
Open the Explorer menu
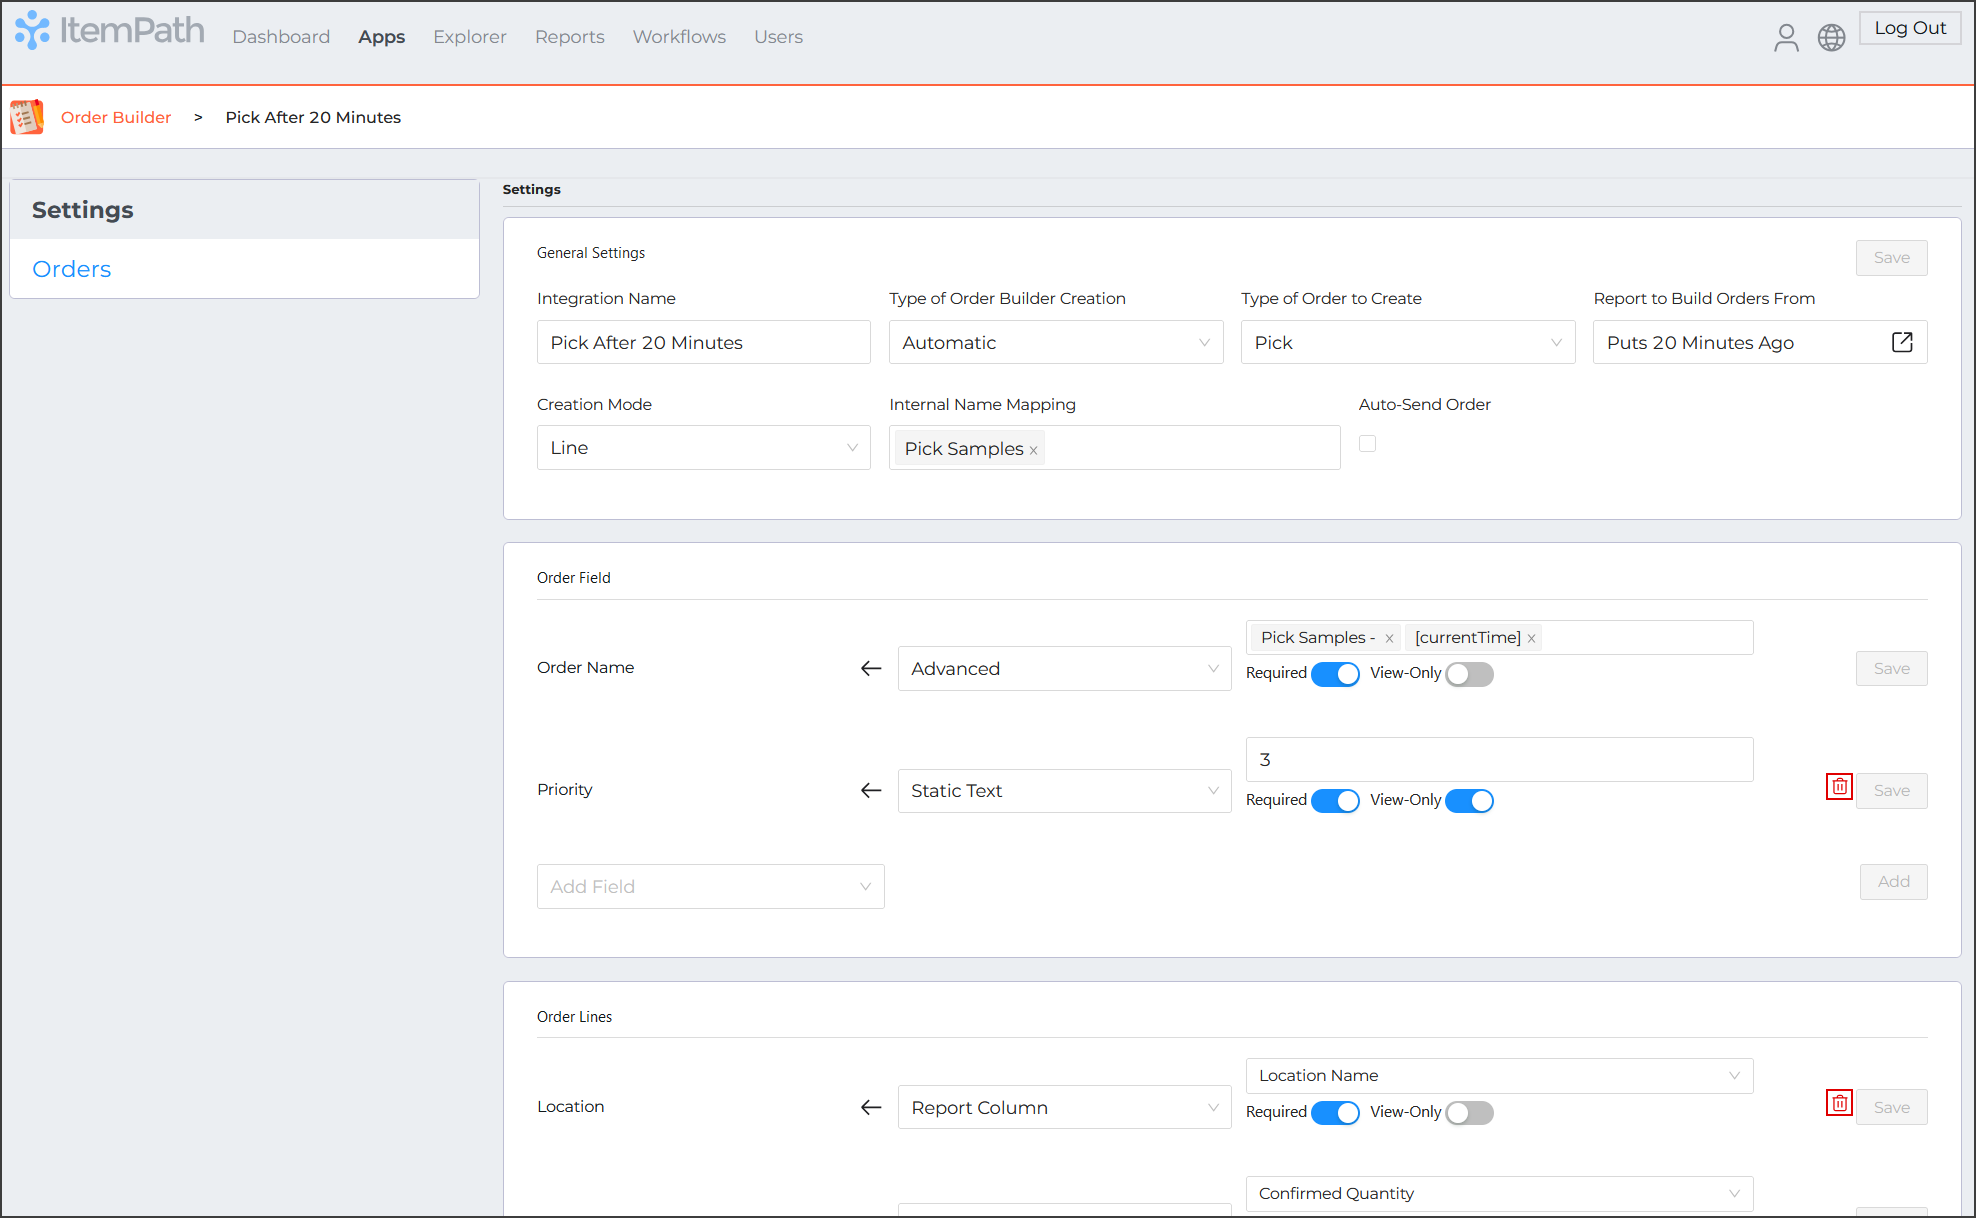[x=470, y=37]
